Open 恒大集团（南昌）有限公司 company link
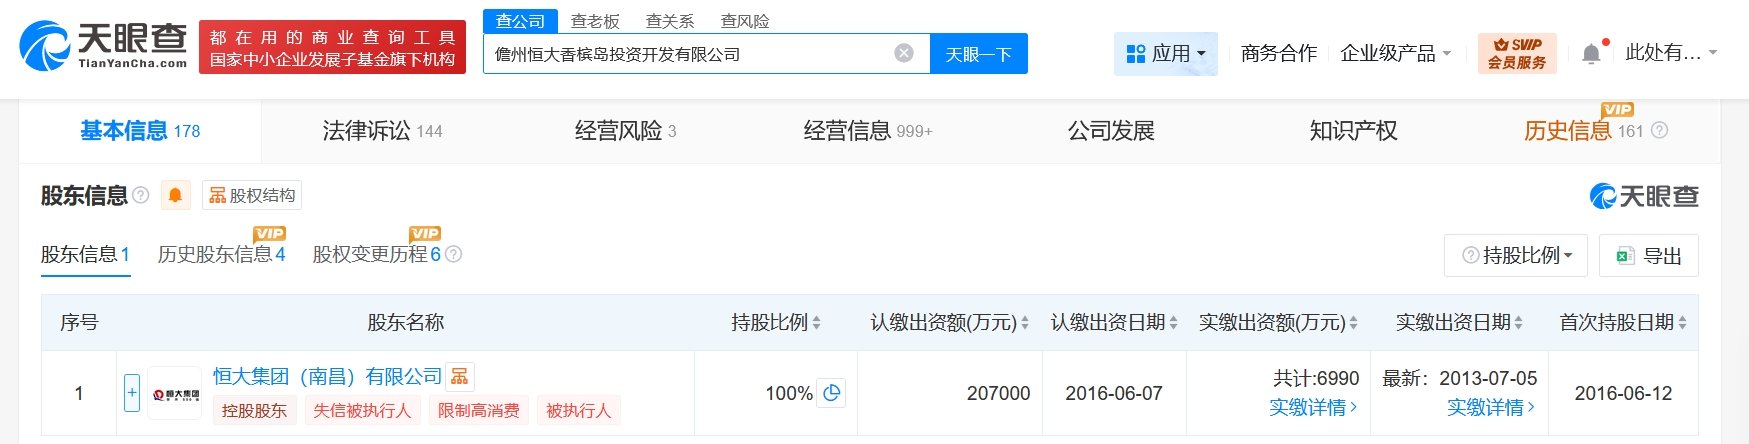The image size is (1749, 444). coord(327,376)
